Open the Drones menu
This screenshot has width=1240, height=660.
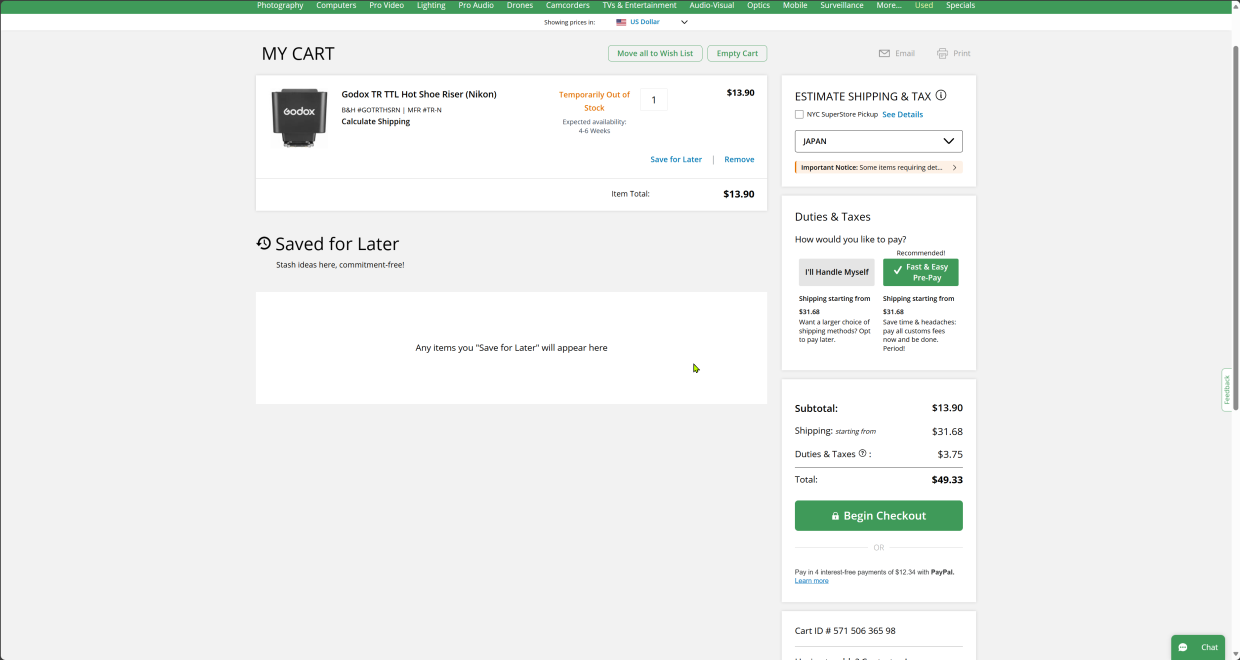click(520, 6)
